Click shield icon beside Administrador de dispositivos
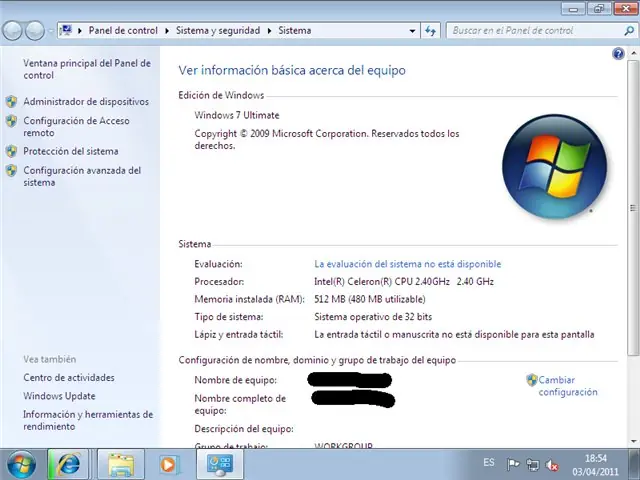 tap(11, 102)
